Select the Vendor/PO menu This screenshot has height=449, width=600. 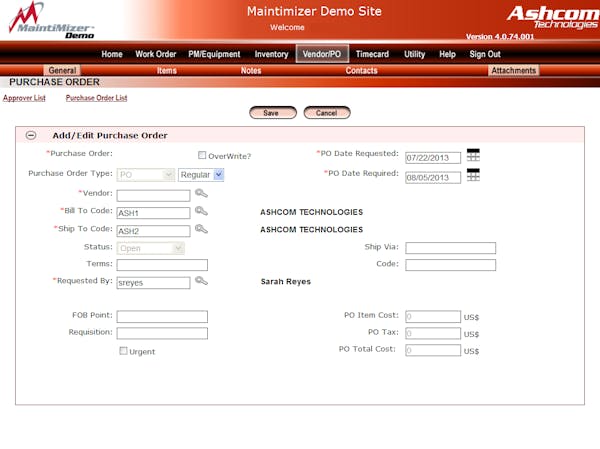(x=322, y=54)
